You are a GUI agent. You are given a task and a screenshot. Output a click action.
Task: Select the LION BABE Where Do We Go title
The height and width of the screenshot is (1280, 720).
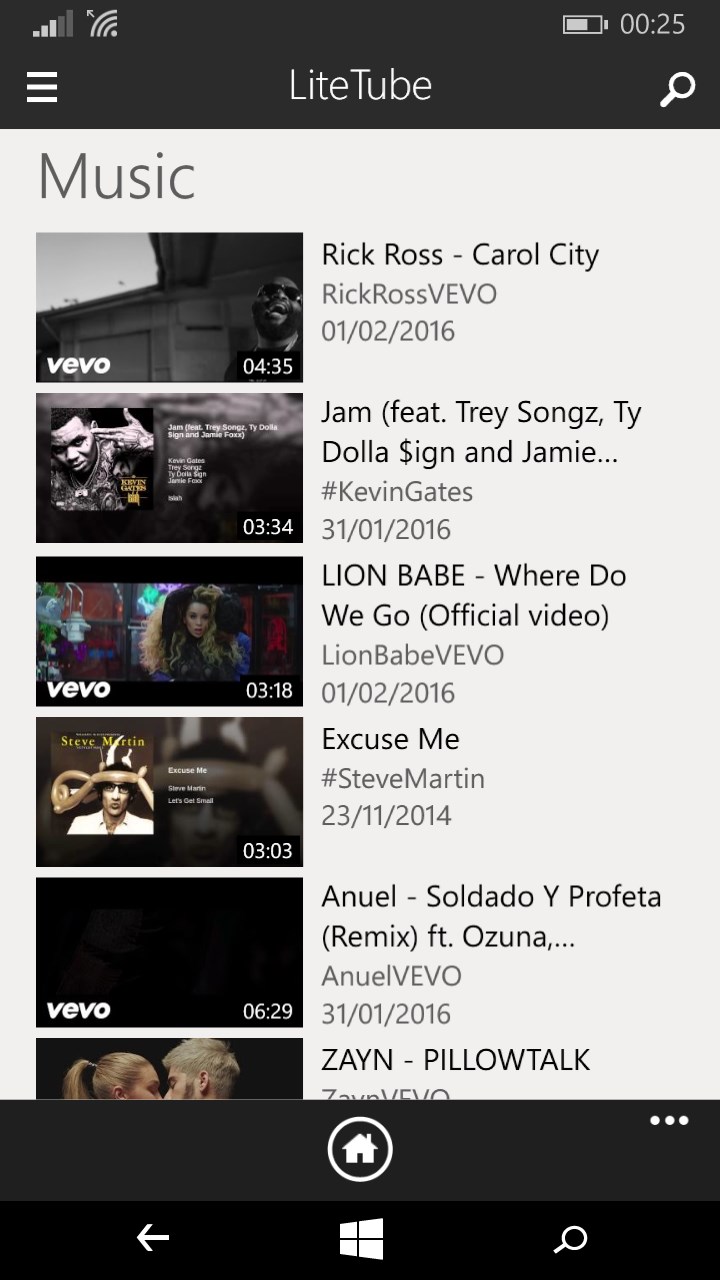click(473, 595)
